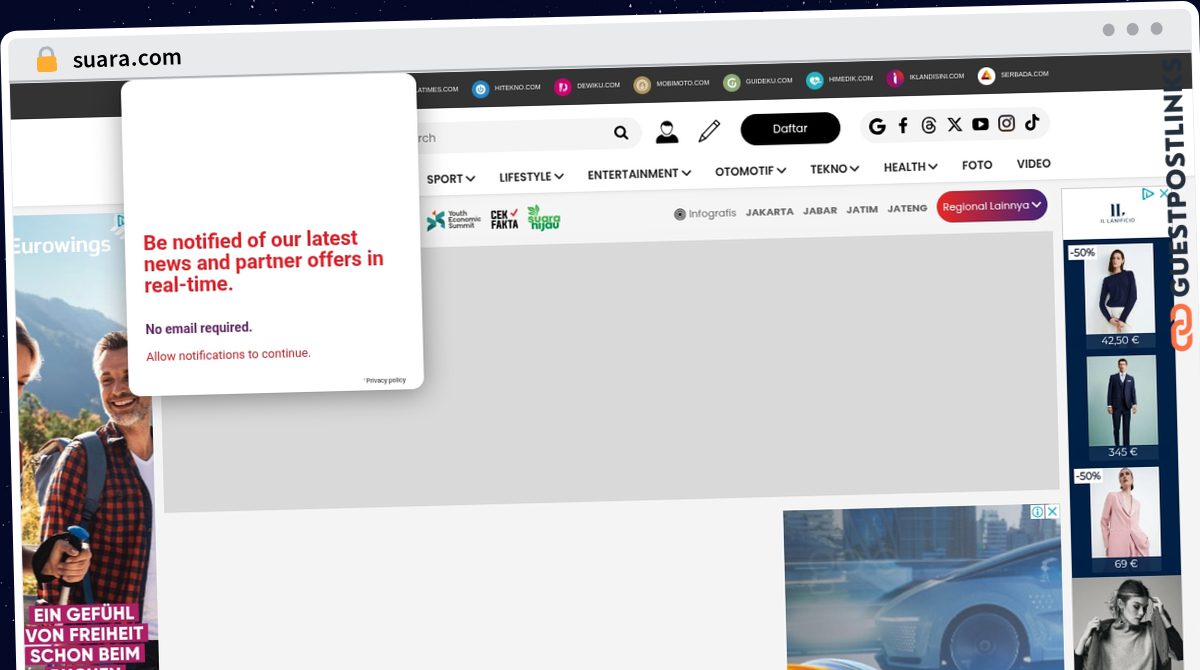The height and width of the screenshot is (670, 1200).
Task: Click the search magnifier icon
Action: coord(621,132)
